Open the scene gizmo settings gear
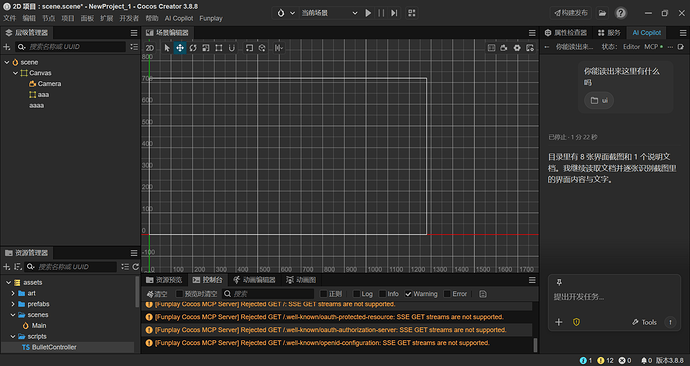The image size is (690, 366). (x=517, y=48)
